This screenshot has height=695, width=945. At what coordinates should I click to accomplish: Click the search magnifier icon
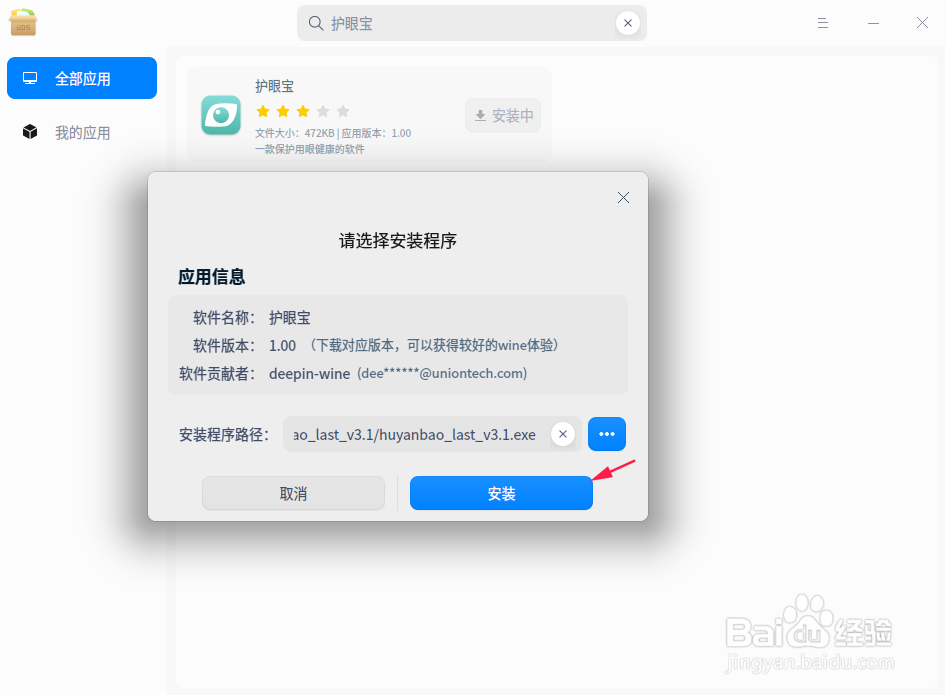click(313, 22)
